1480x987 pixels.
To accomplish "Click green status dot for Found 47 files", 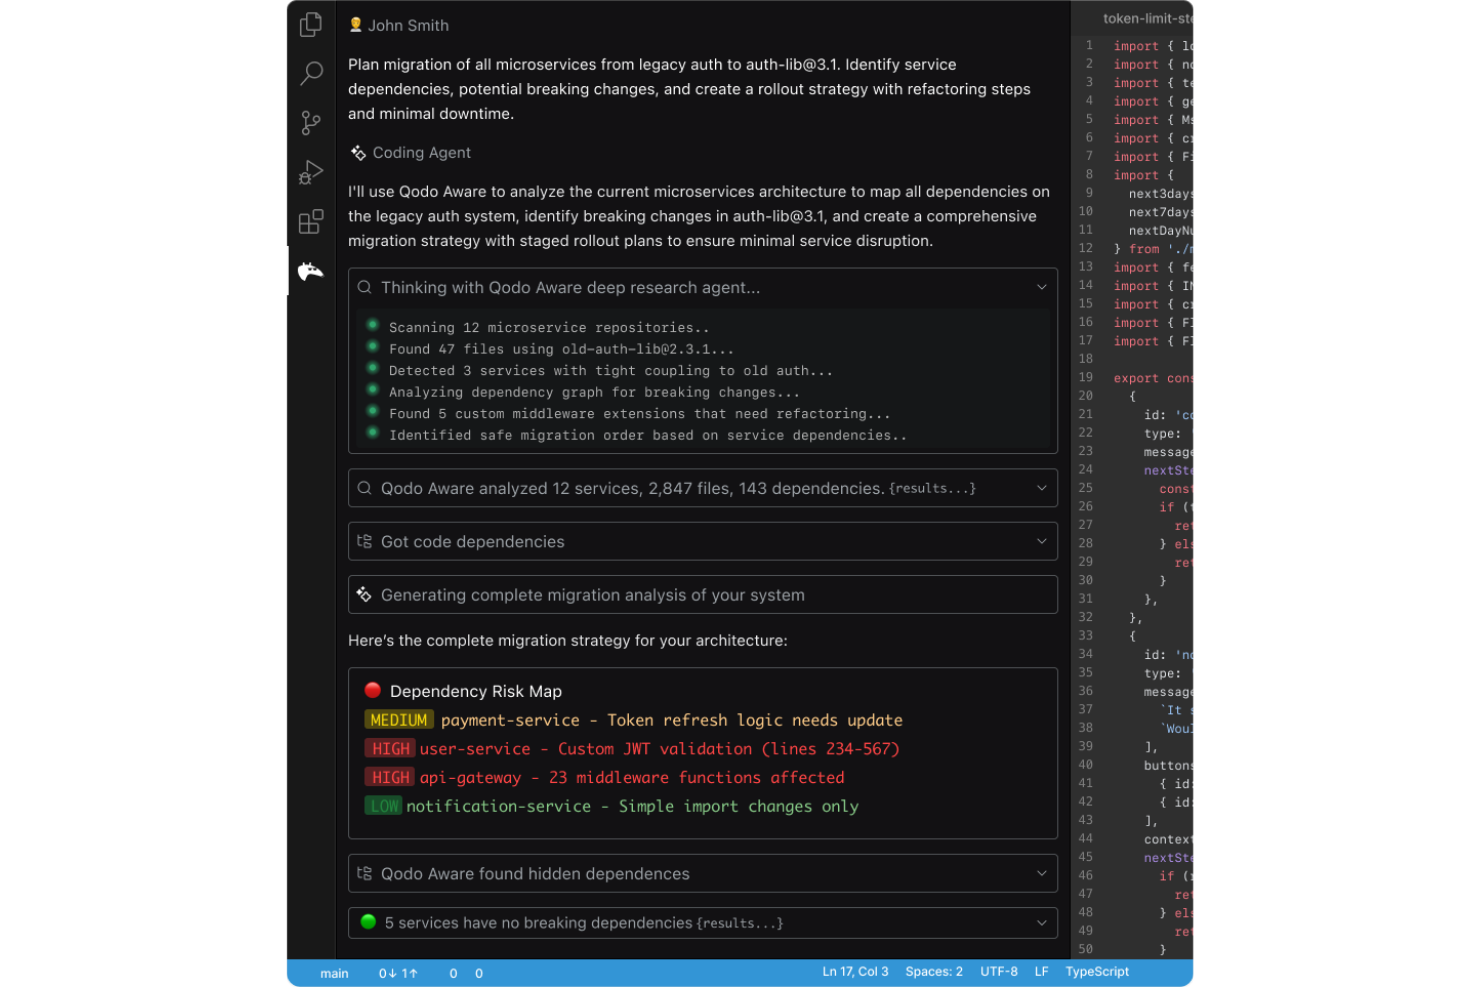I will [x=372, y=347].
